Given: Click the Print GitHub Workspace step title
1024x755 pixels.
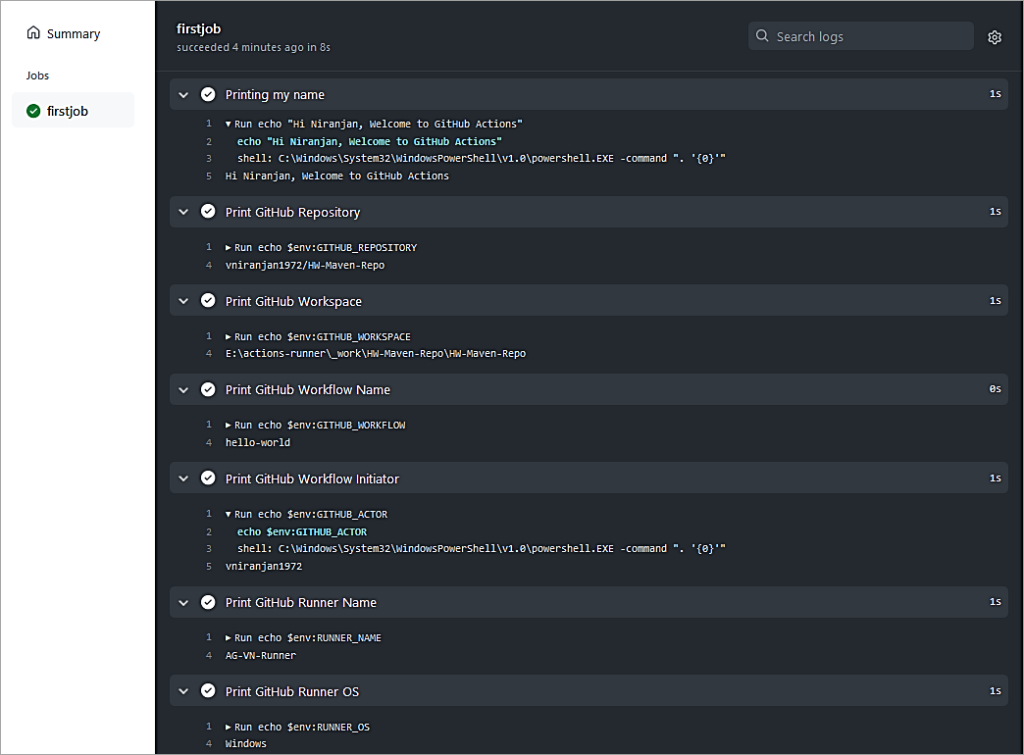Looking at the screenshot, I should pos(293,301).
